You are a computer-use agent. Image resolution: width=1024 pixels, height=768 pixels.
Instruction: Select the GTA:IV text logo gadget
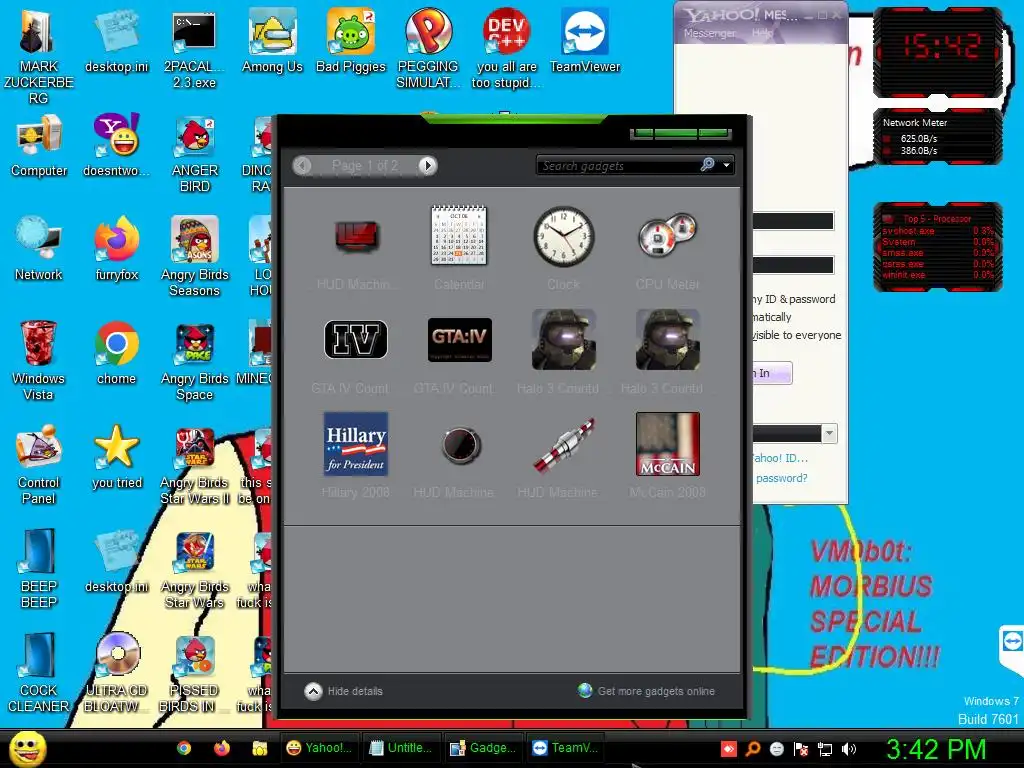coord(459,340)
